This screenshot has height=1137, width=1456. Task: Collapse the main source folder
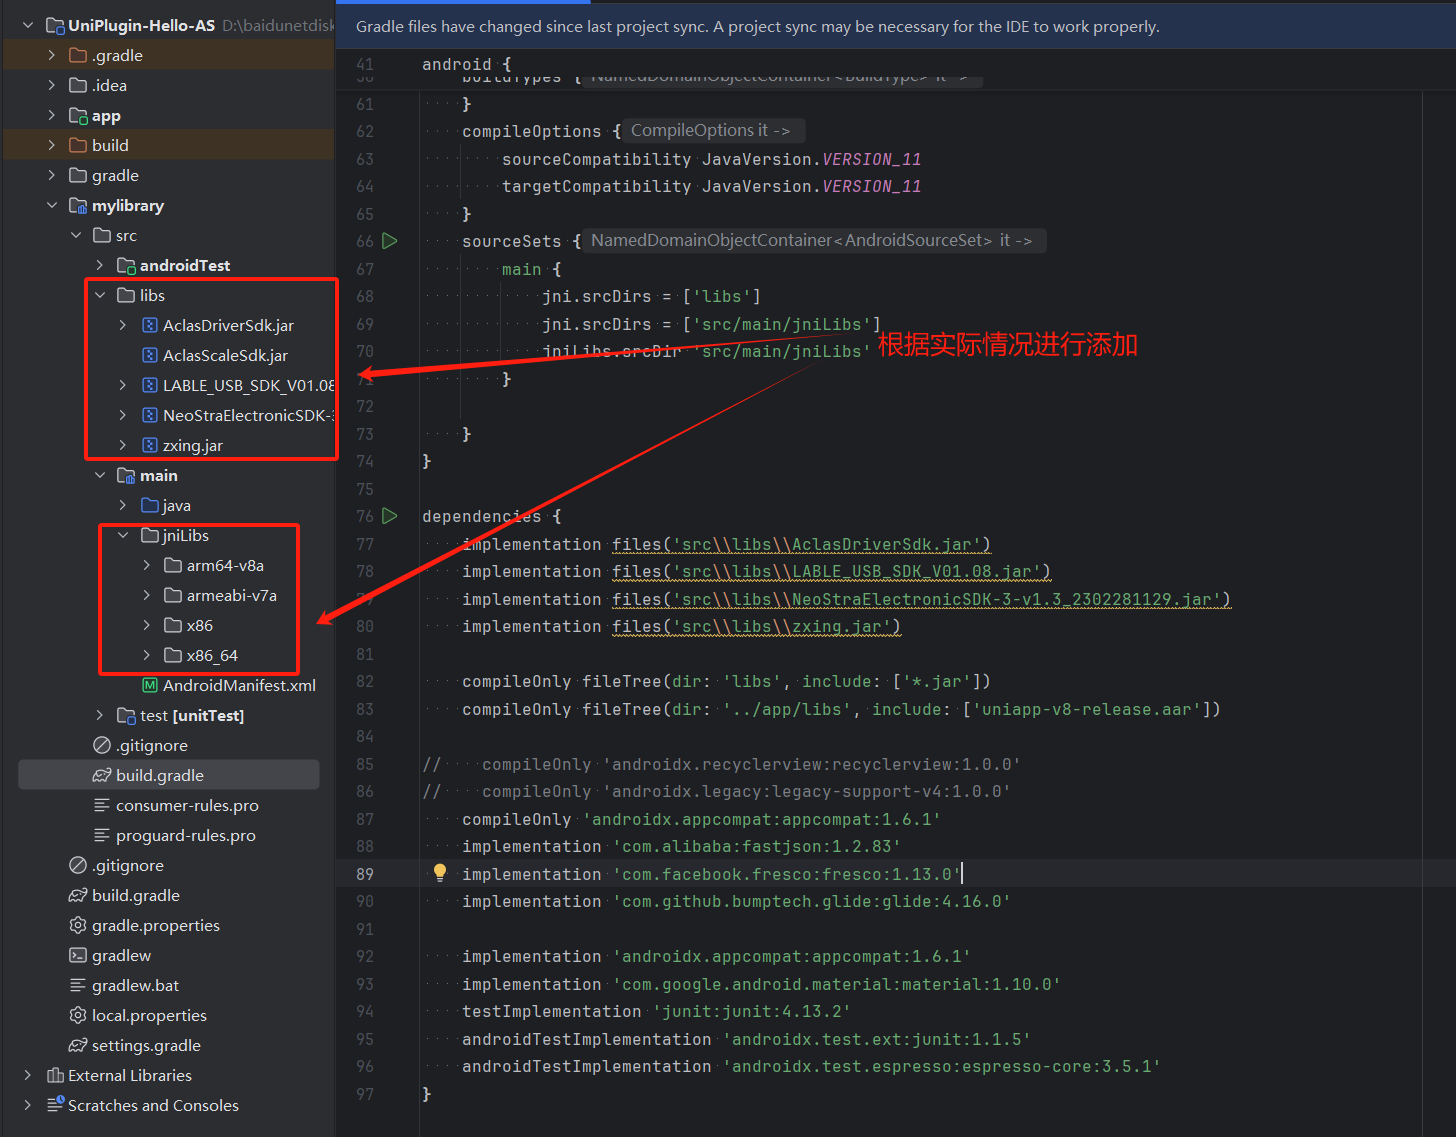pyautogui.click(x=100, y=475)
